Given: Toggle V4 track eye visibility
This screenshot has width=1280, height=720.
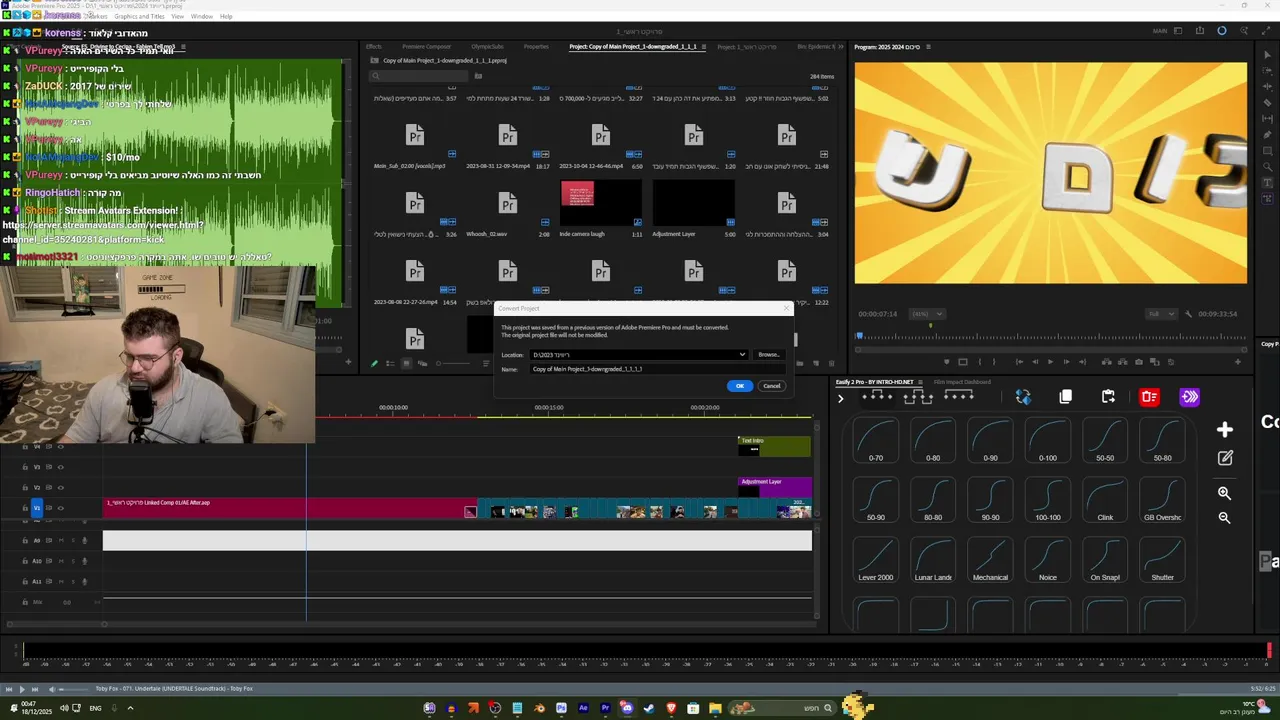Looking at the screenshot, I should [61, 446].
